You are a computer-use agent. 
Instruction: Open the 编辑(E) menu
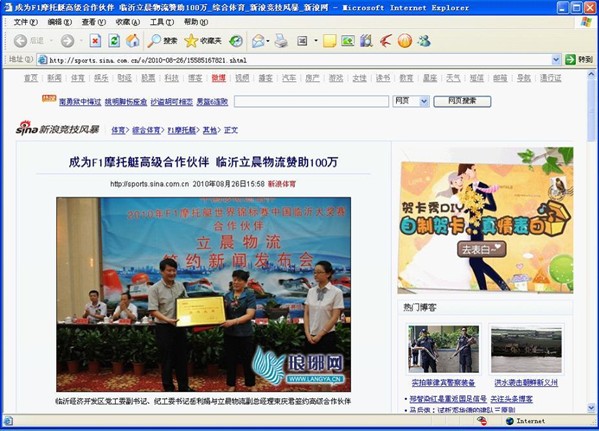click(x=60, y=22)
